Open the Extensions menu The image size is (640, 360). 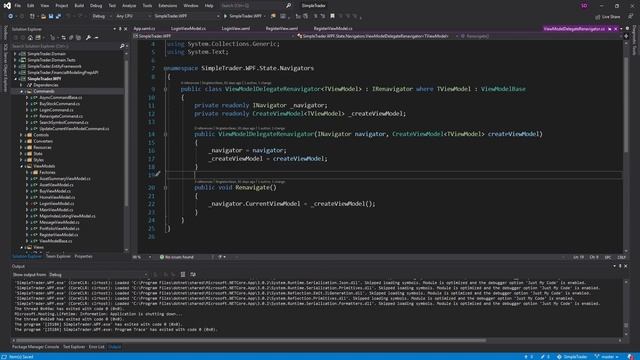click(x=167, y=6)
